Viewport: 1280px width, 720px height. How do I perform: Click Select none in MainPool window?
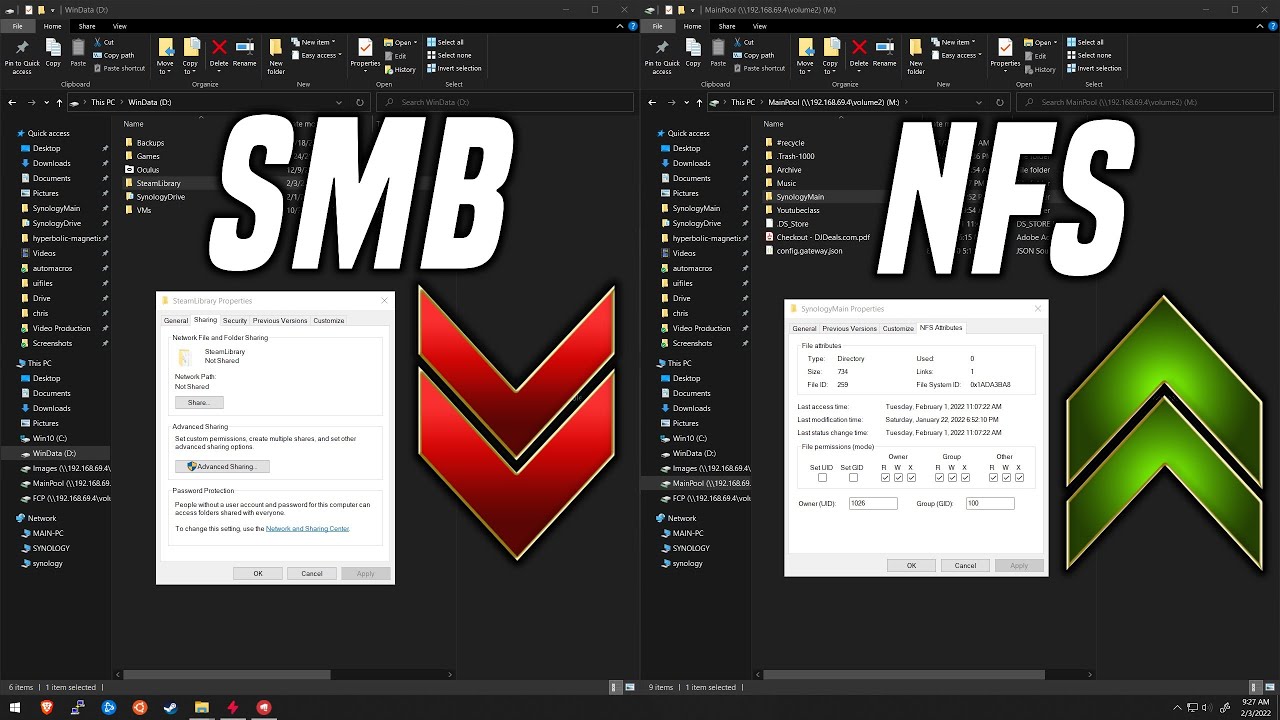1089,56
